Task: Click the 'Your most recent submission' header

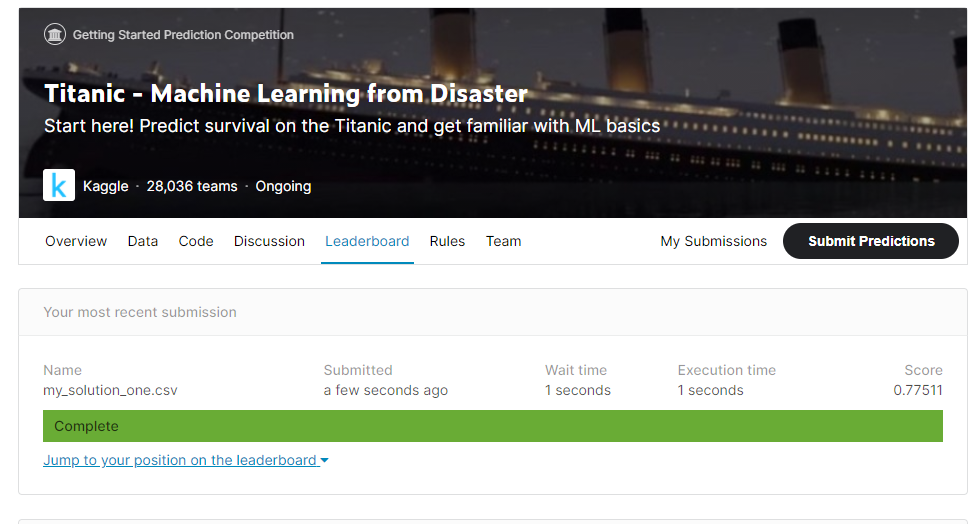Action: [140, 312]
